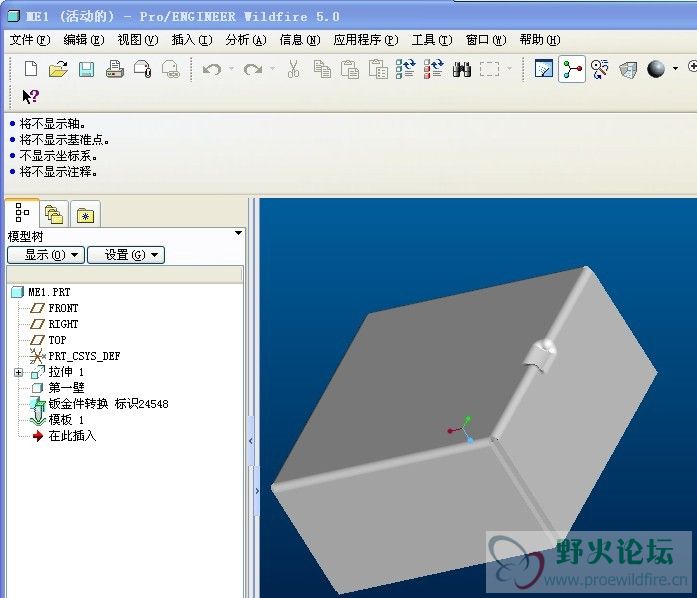Click the model tree filter input bar
The width and height of the screenshot is (697, 598).
(124, 273)
